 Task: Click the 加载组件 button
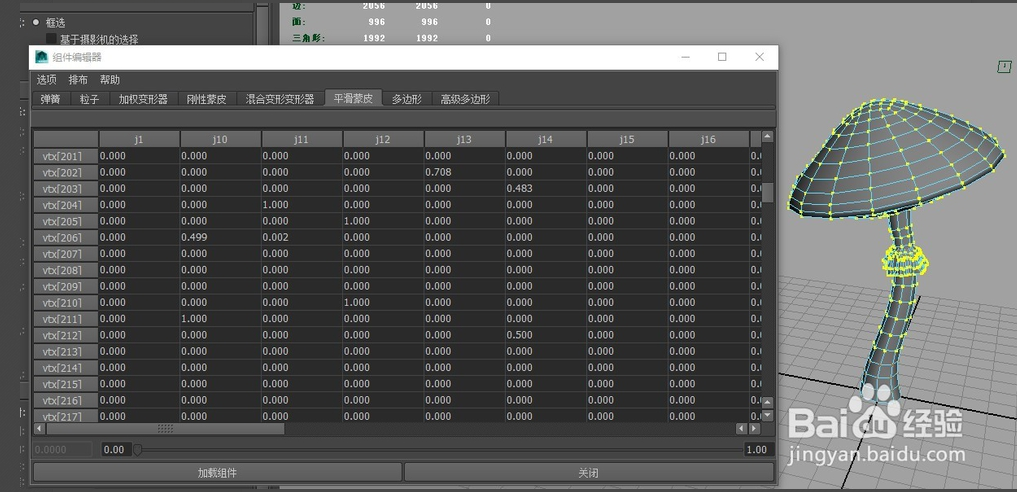click(217, 473)
